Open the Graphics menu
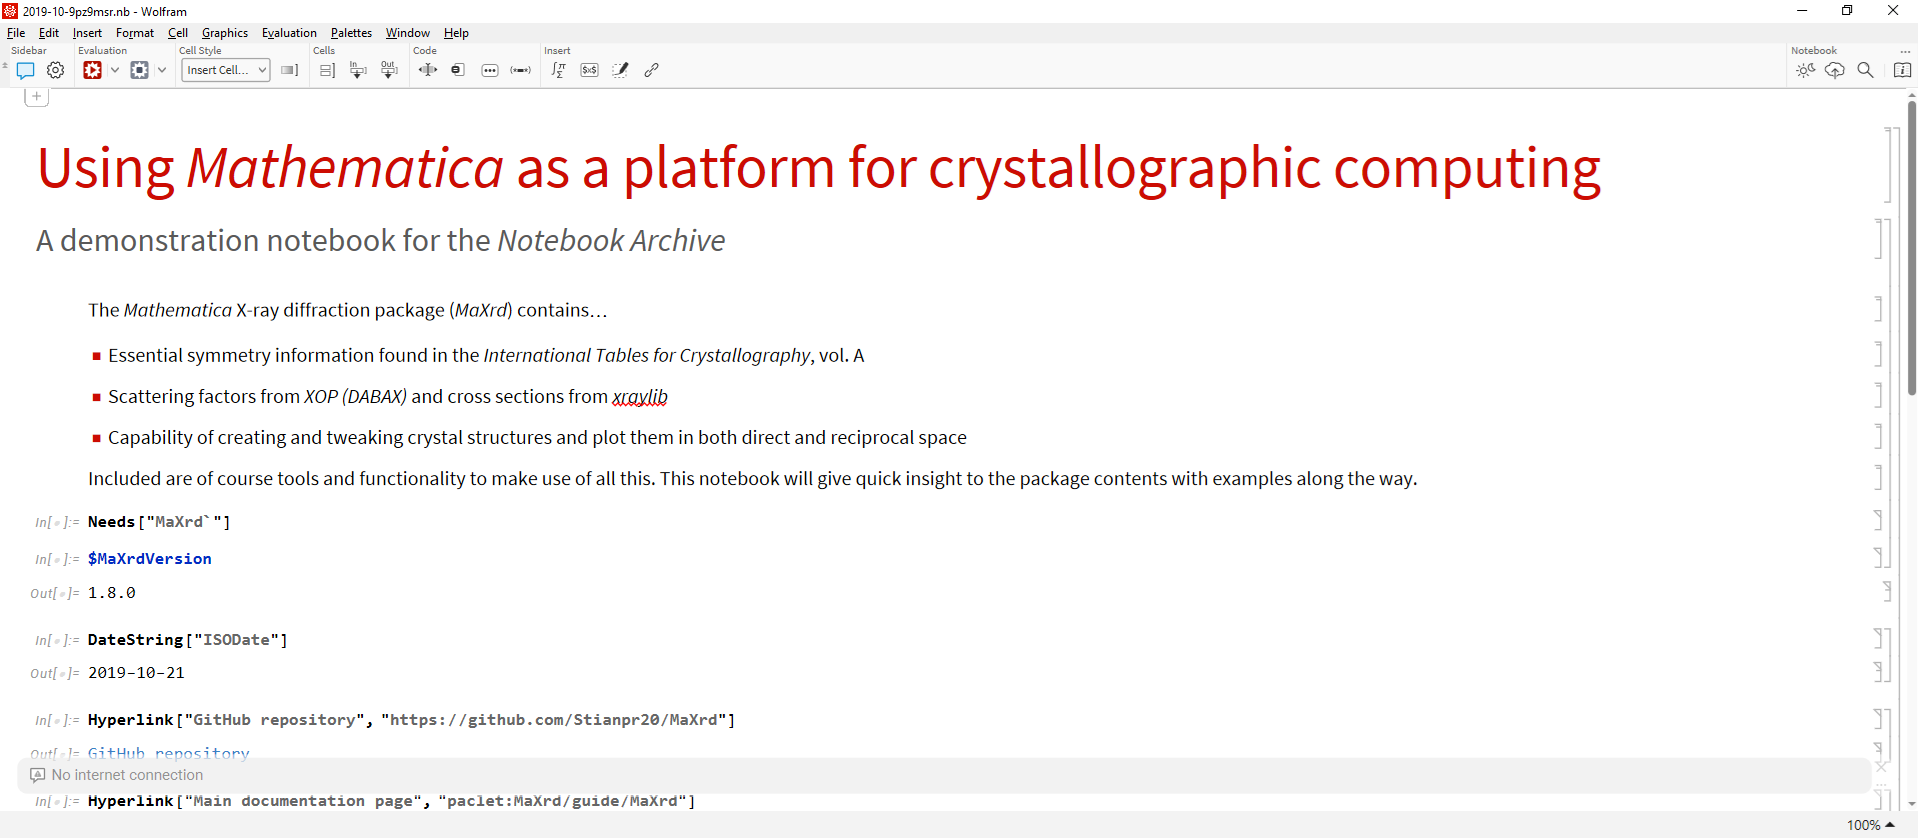Viewport: 1918px width, 838px height. coord(225,33)
